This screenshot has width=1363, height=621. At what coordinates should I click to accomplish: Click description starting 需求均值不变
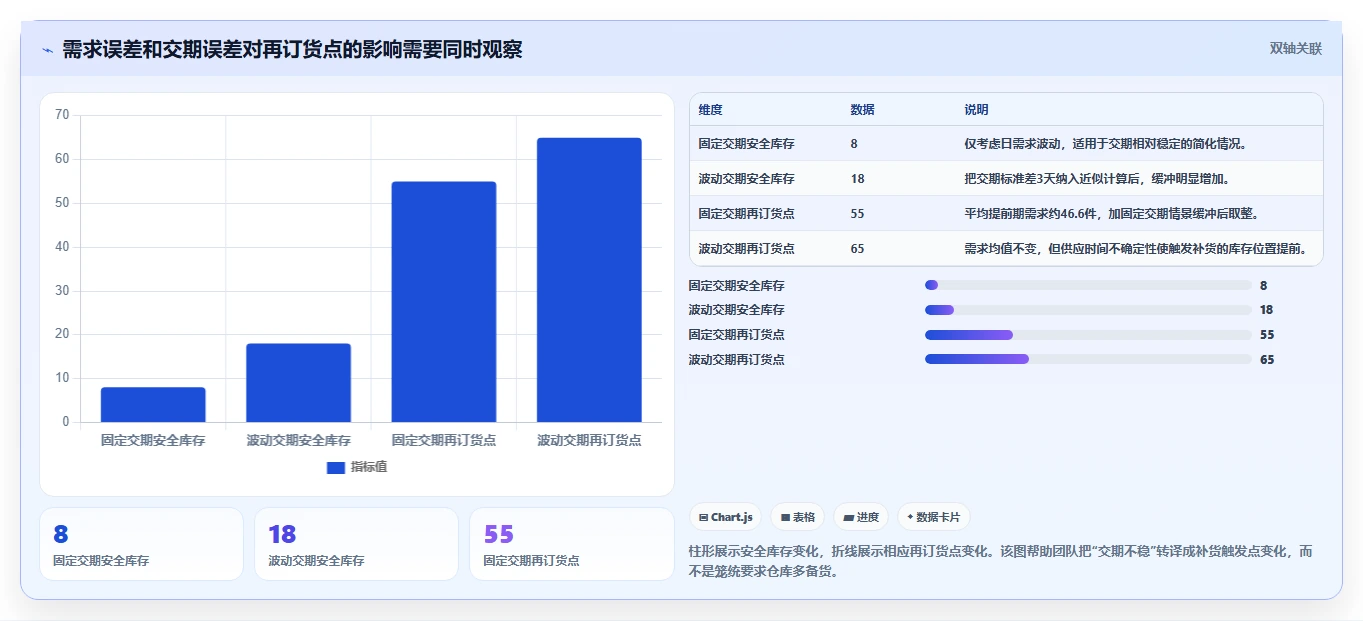[x=1135, y=249]
